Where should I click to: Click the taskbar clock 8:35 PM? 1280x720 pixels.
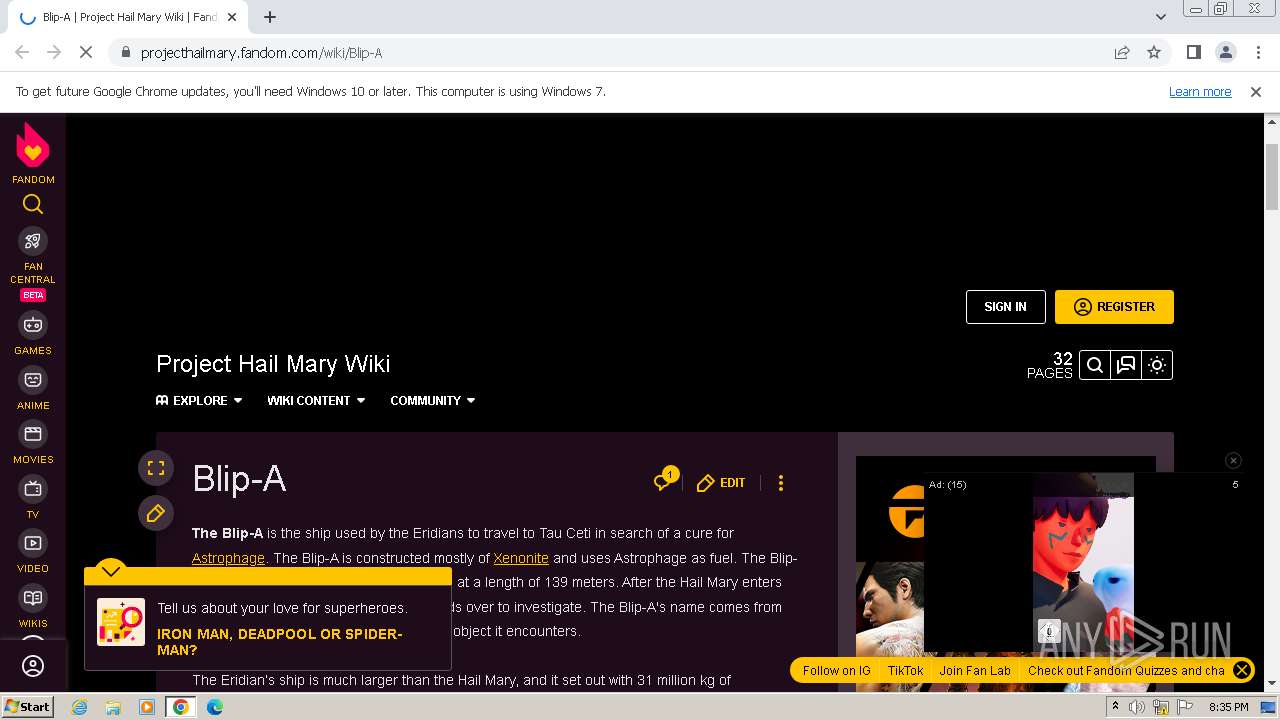pyautogui.click(x=1228, y=707)
